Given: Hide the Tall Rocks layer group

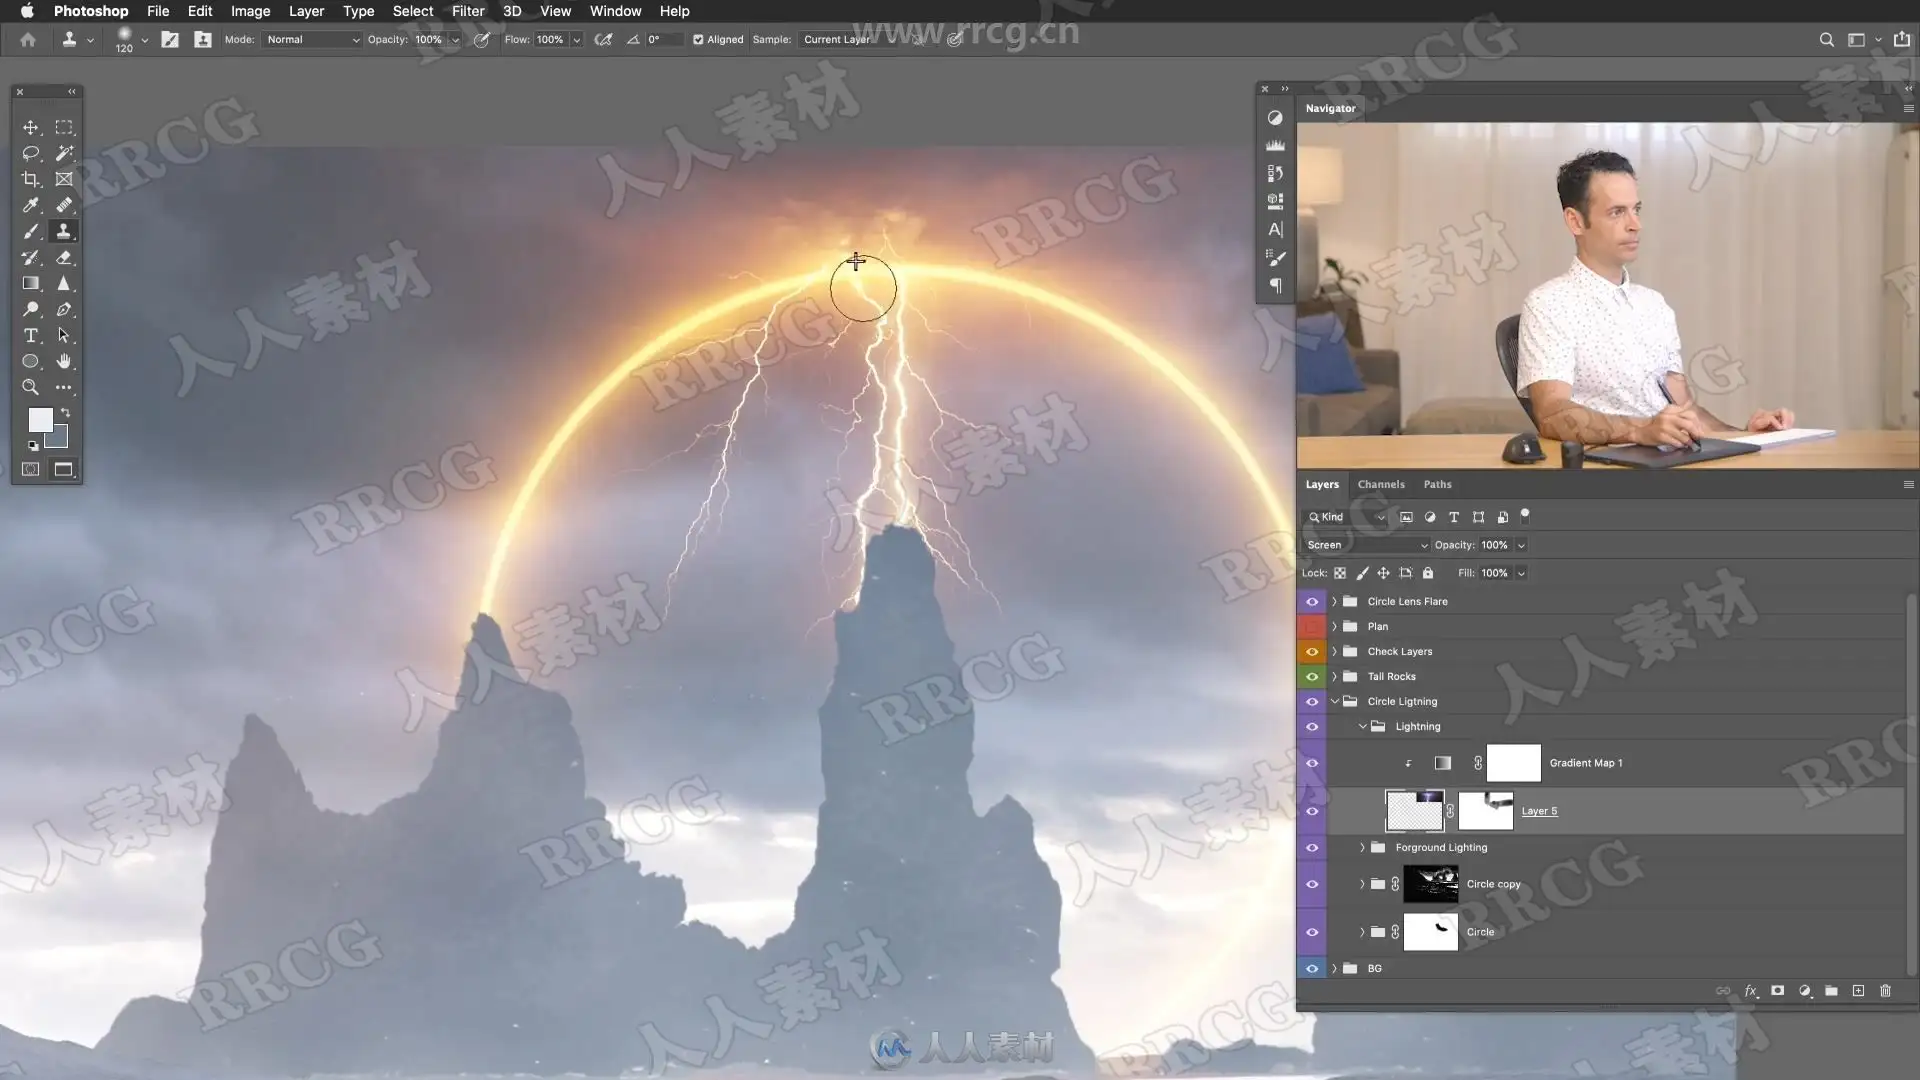Looking at the screenshot, I should click(1312, 677).
